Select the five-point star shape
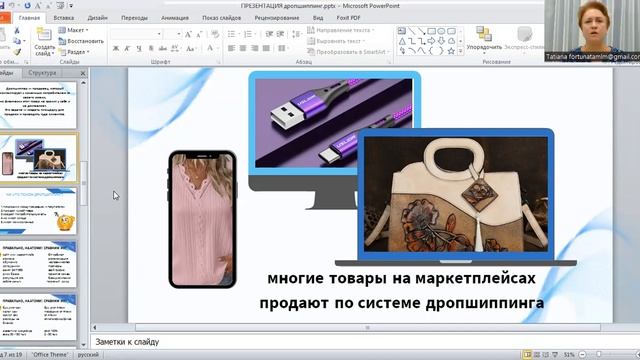Image resolution: width=640 pixels, height=360 pixels. point(451,51)
